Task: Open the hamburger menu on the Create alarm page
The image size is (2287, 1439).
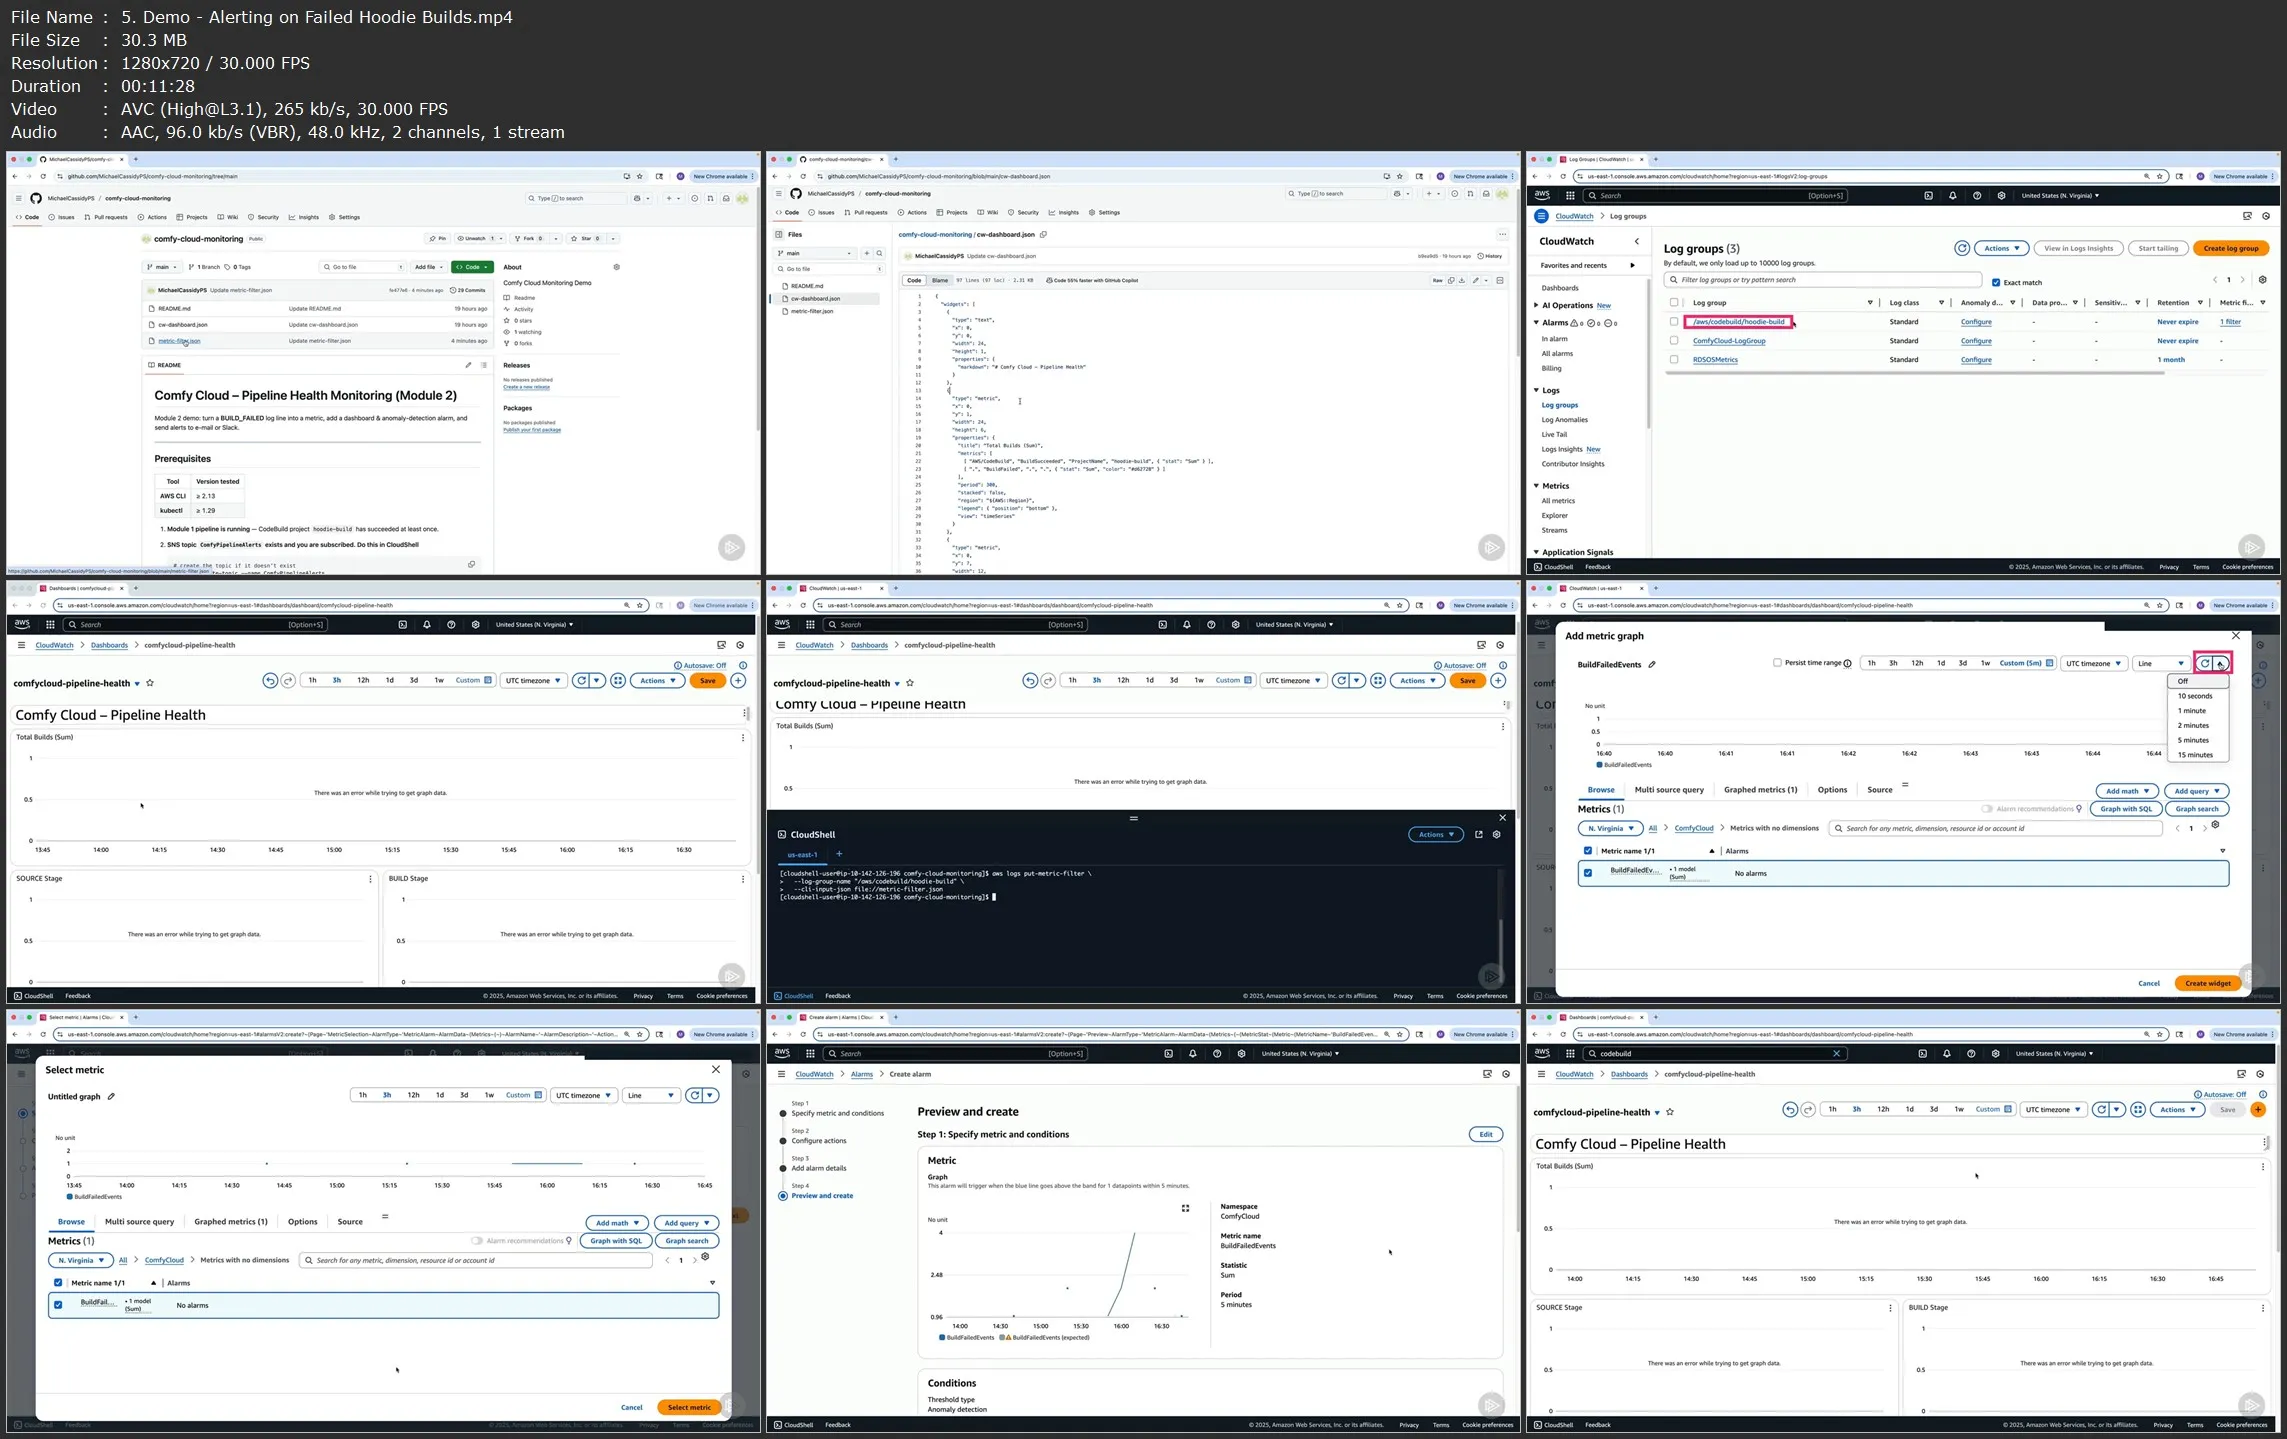Action: [x=781, y=1074]
